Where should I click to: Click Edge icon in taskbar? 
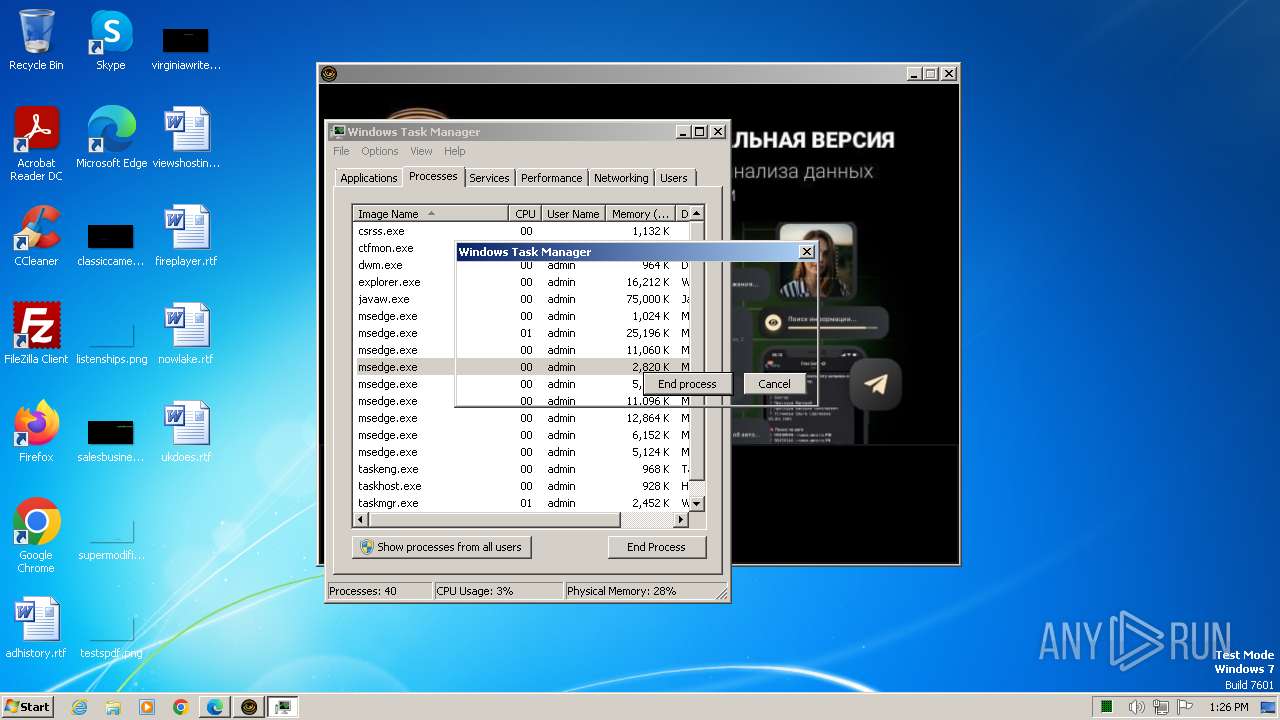pyautogui.click(x=215, y=707)
